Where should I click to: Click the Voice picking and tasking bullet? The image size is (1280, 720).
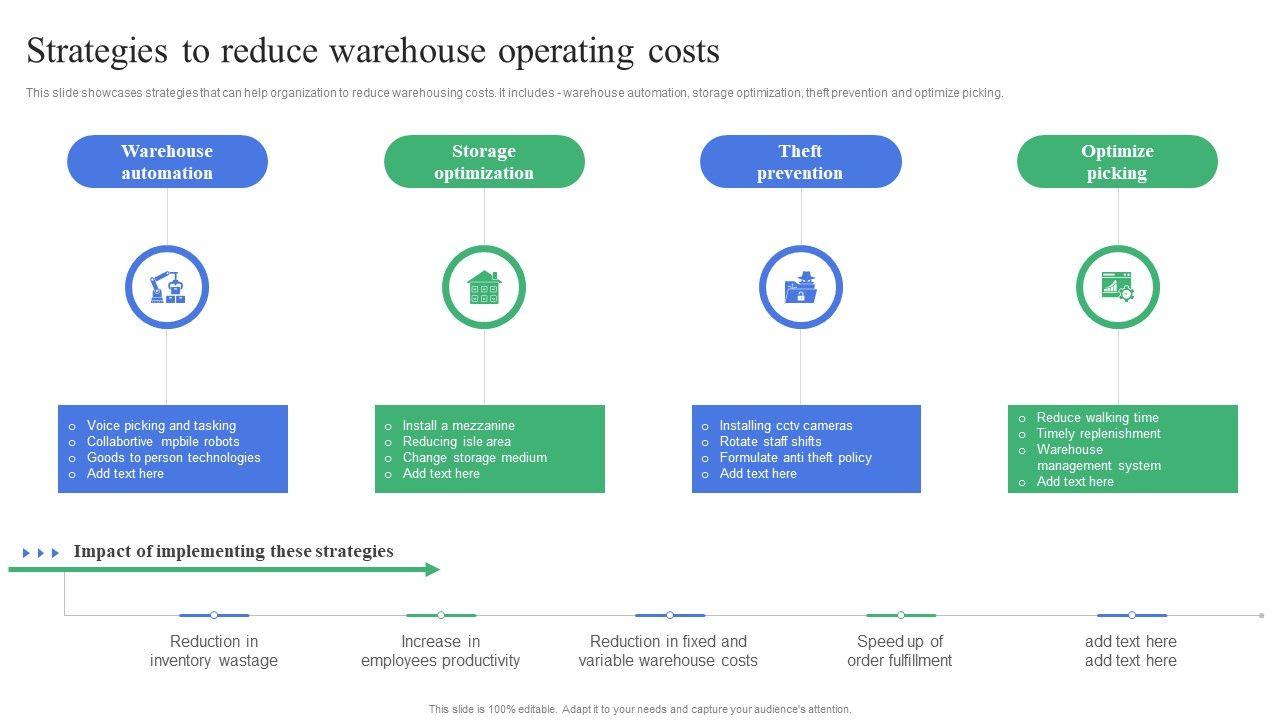point(161,425)
